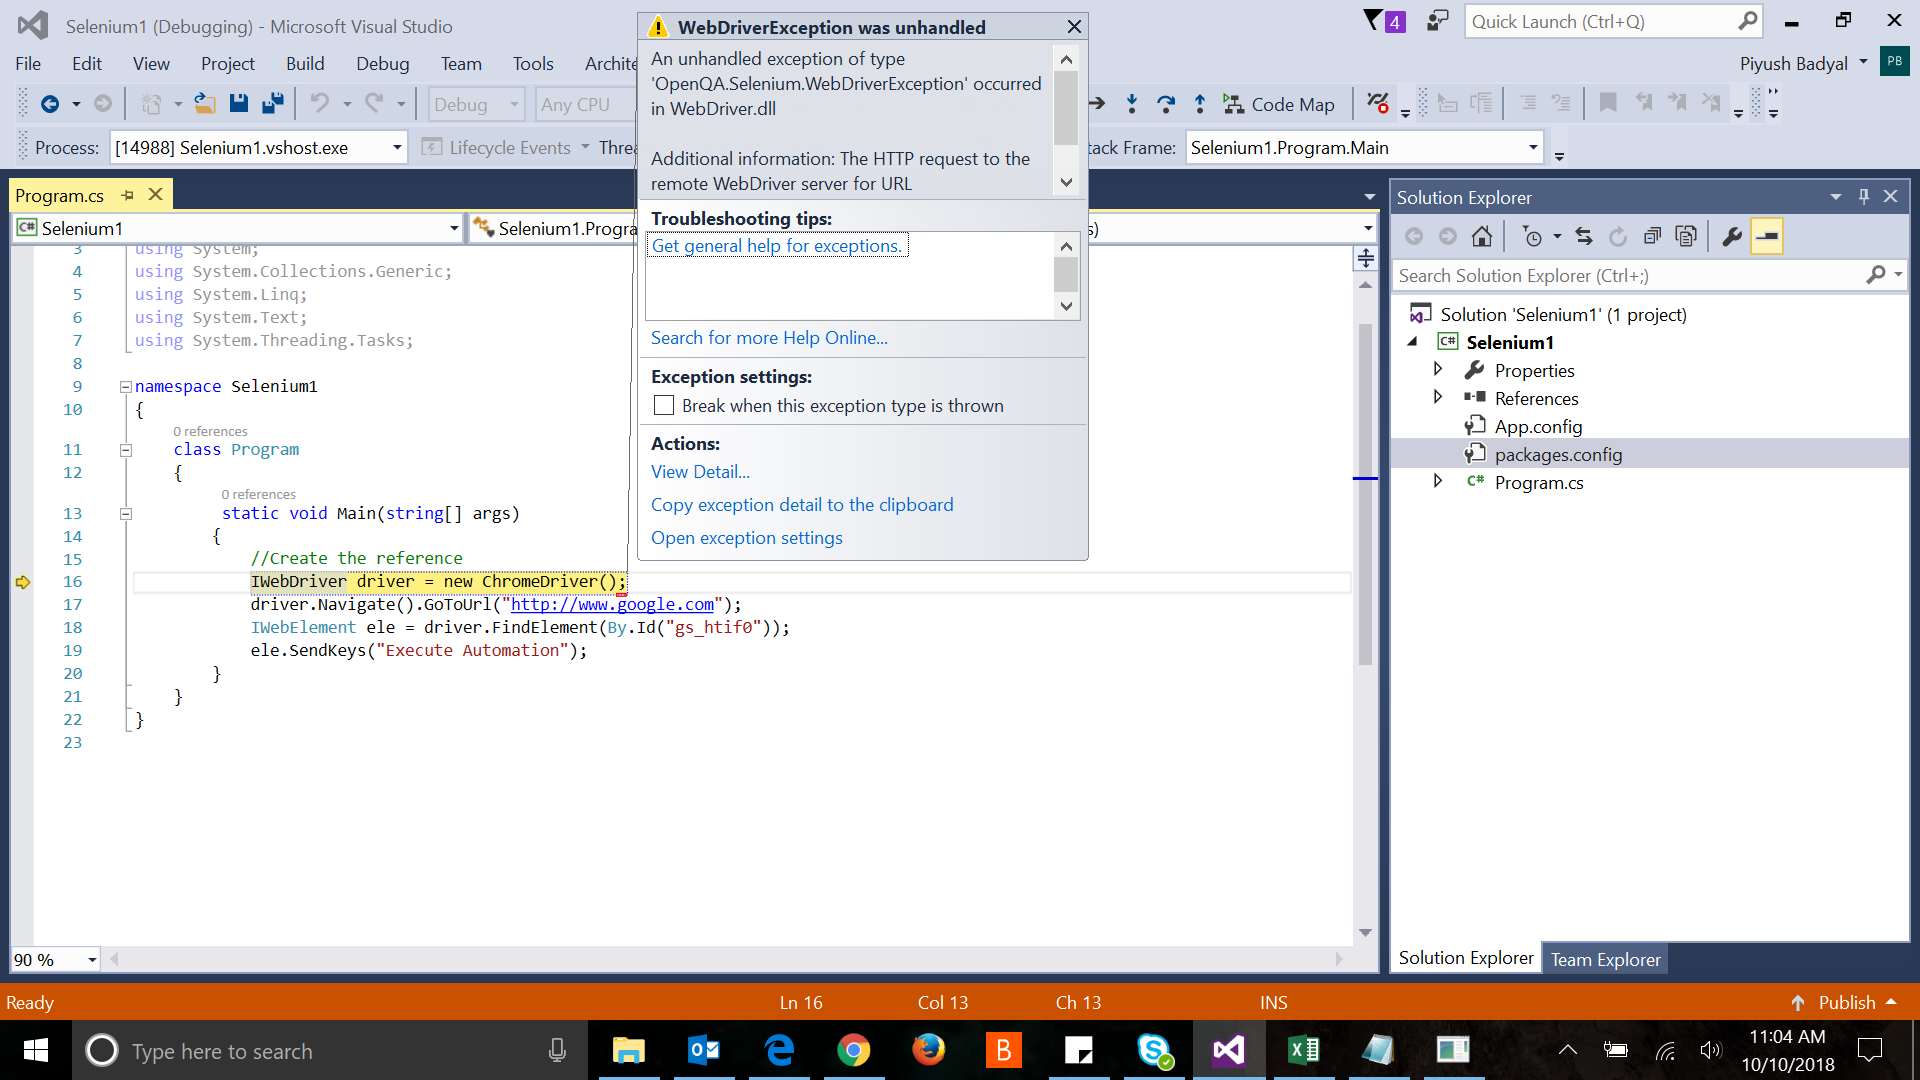Image resolution: width=1920 pixels, height=1080 pixels.
Task: Click the Collapse All icon in Solution Explorer
Action: click(x=1653, y=236)
